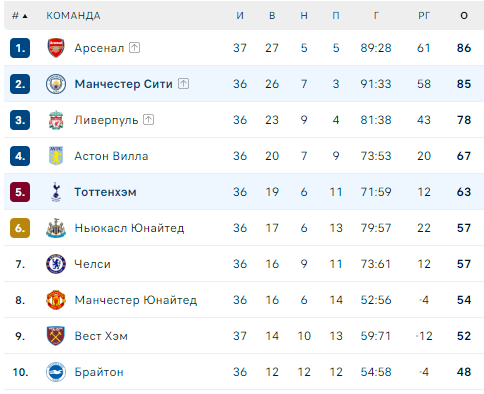Open the Тоттенхэм team link
Viewport: 484px width, 394px height.
click(105, 192)
